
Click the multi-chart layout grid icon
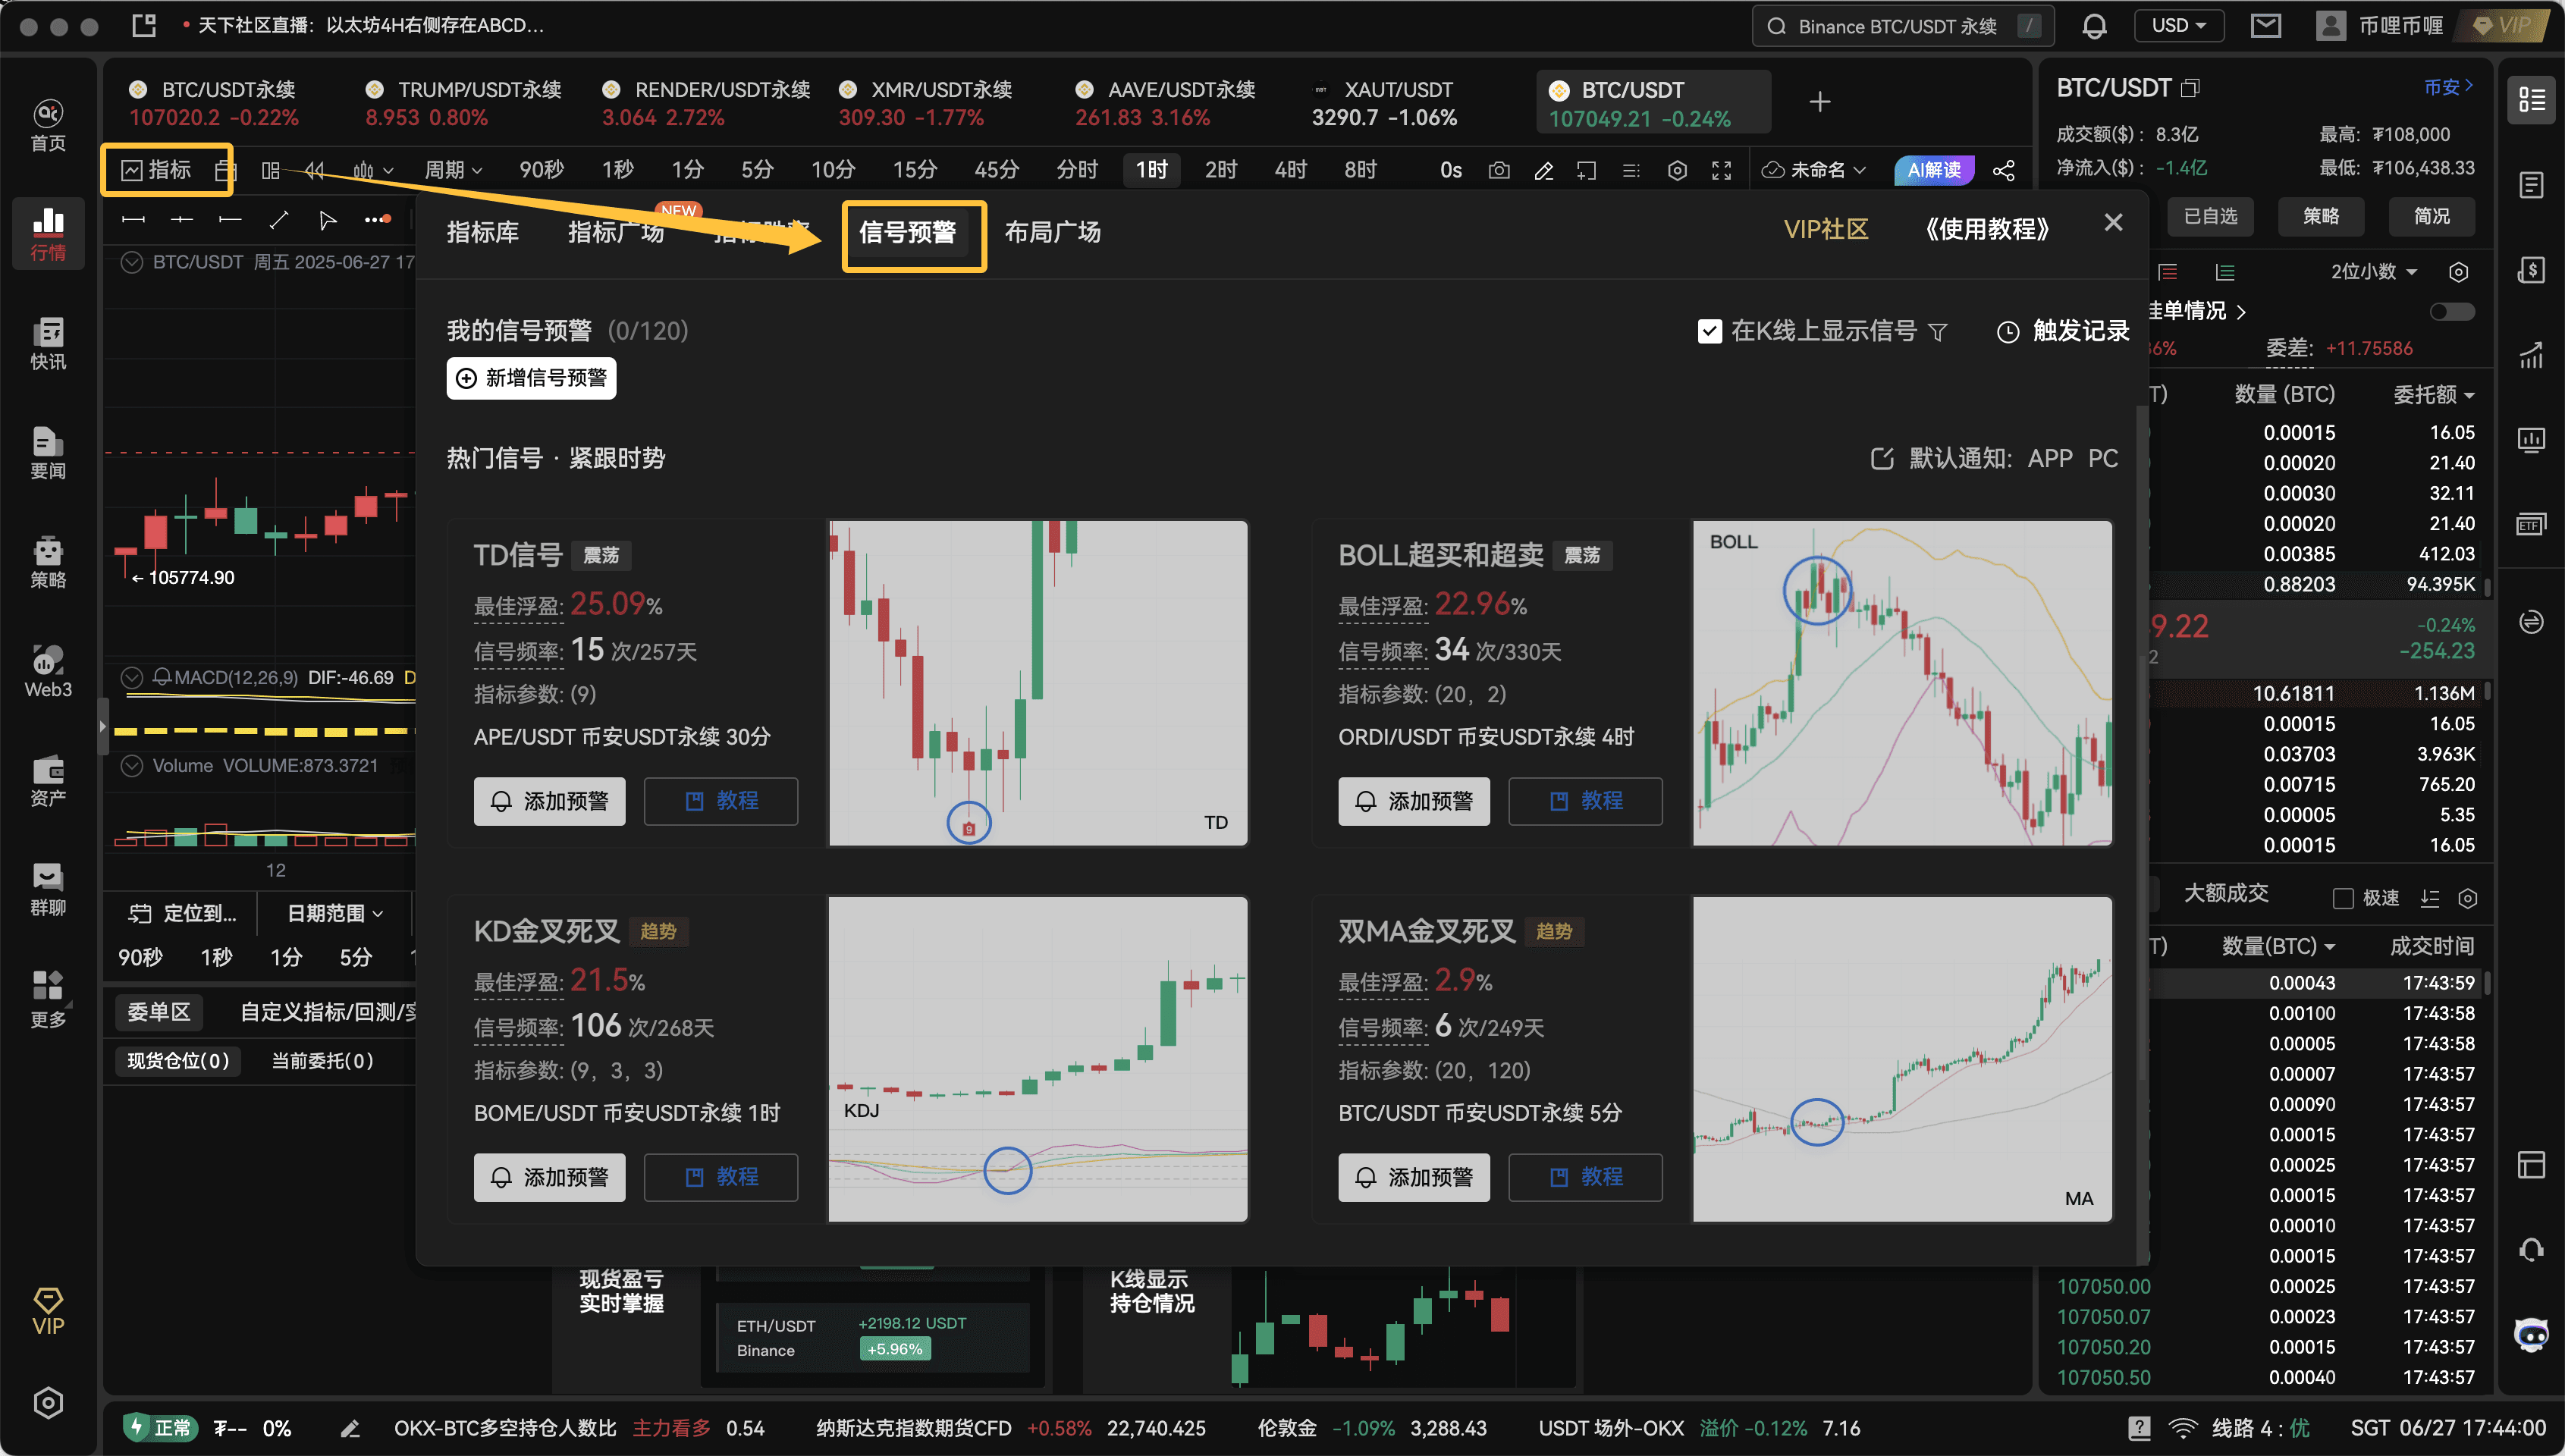click(270, 170)
